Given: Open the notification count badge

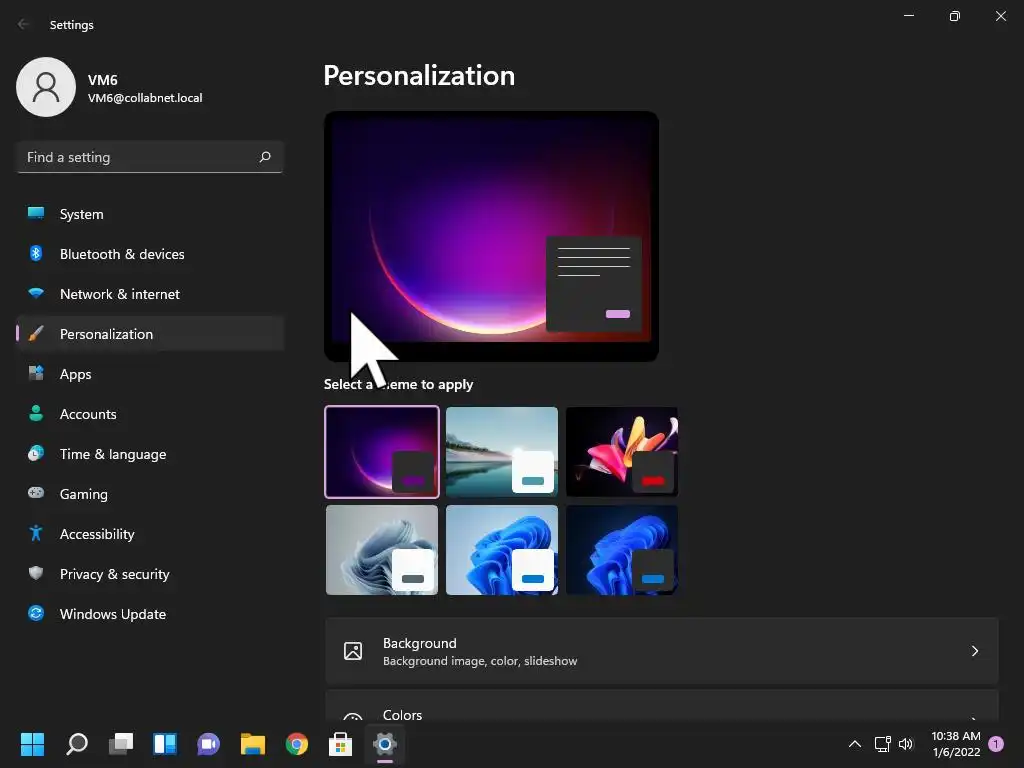Looking at the screenshot, I should 996,744.
